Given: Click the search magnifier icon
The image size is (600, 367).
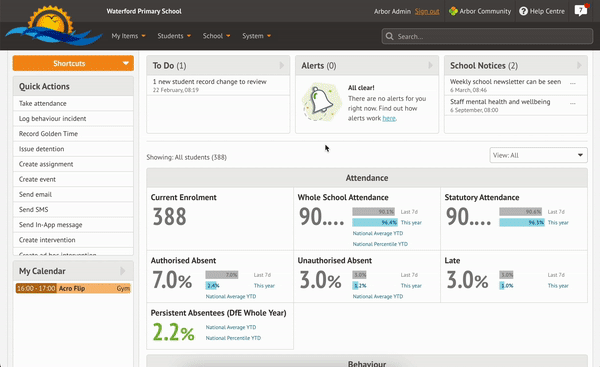Looking at the screenshot, I should point(390,36).
